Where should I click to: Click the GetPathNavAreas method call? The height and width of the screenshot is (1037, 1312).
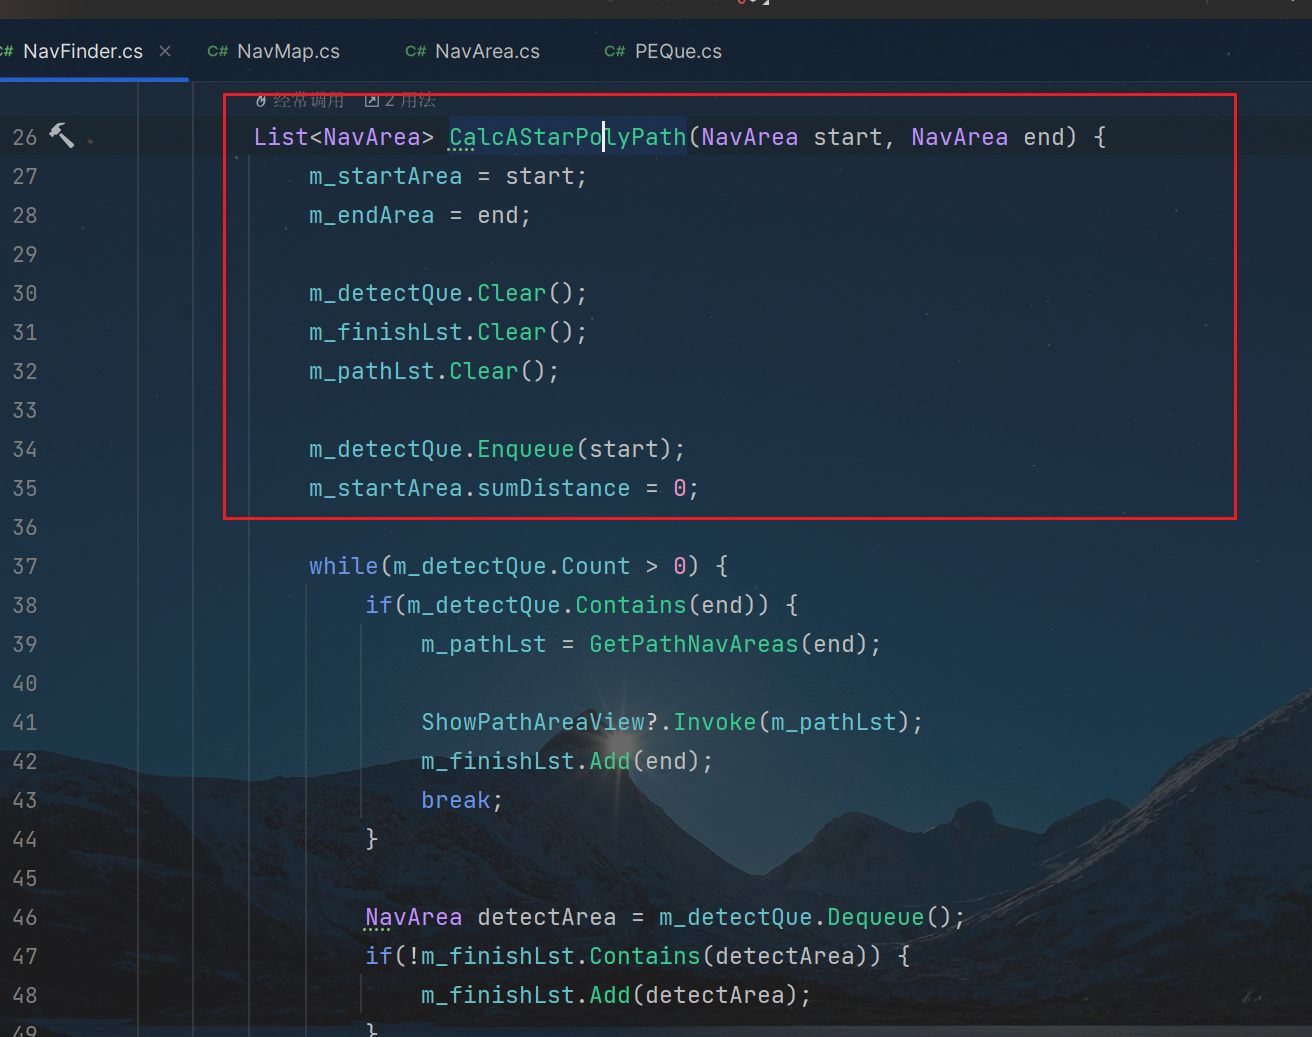point(693,644)
